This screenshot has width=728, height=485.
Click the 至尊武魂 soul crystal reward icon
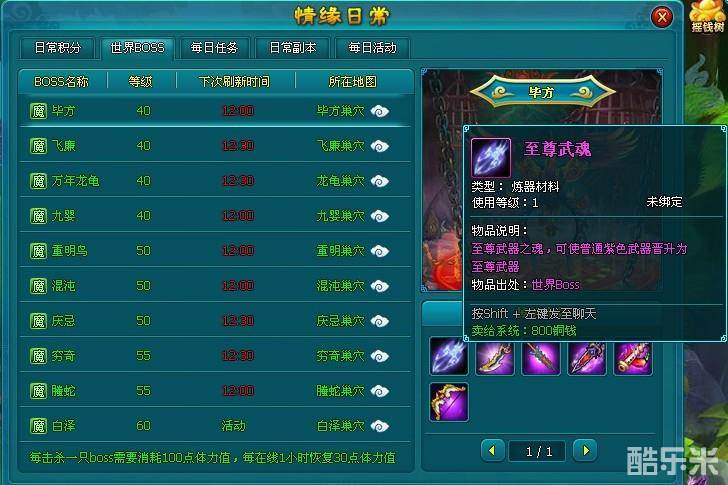[448, 357]
